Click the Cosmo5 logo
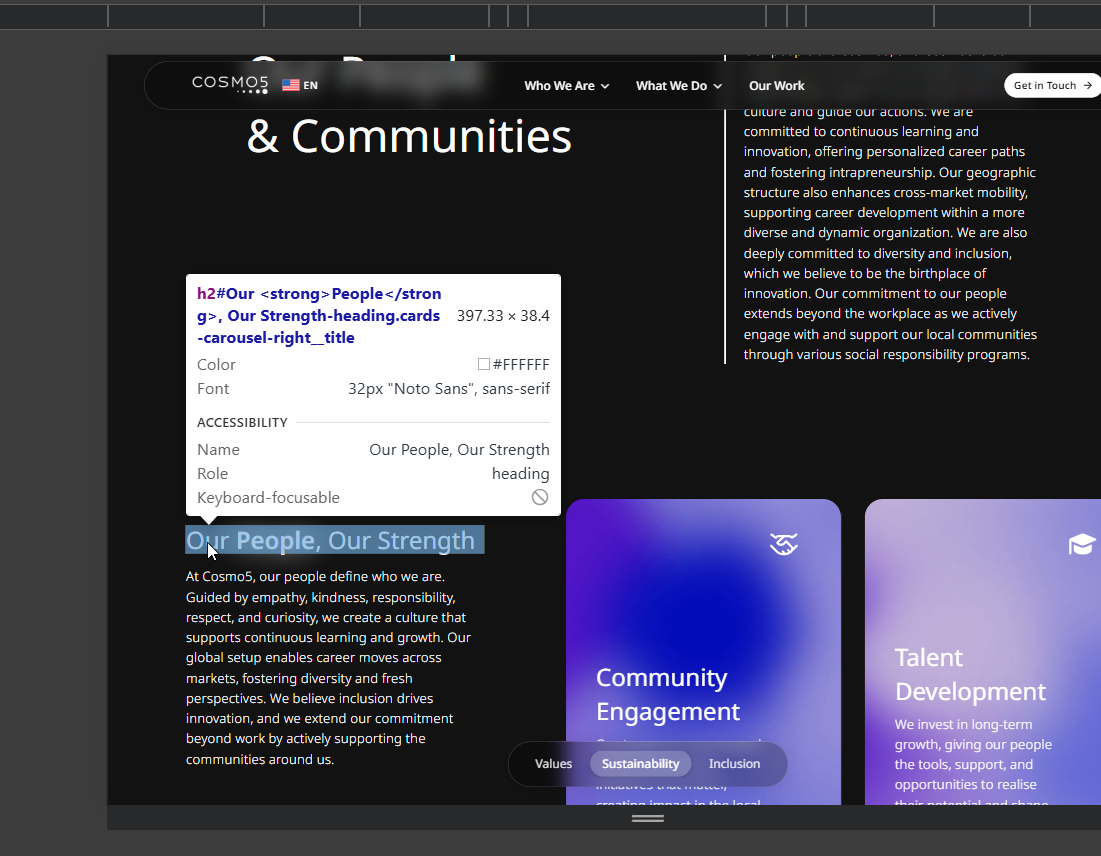 [x=230, y=84]
